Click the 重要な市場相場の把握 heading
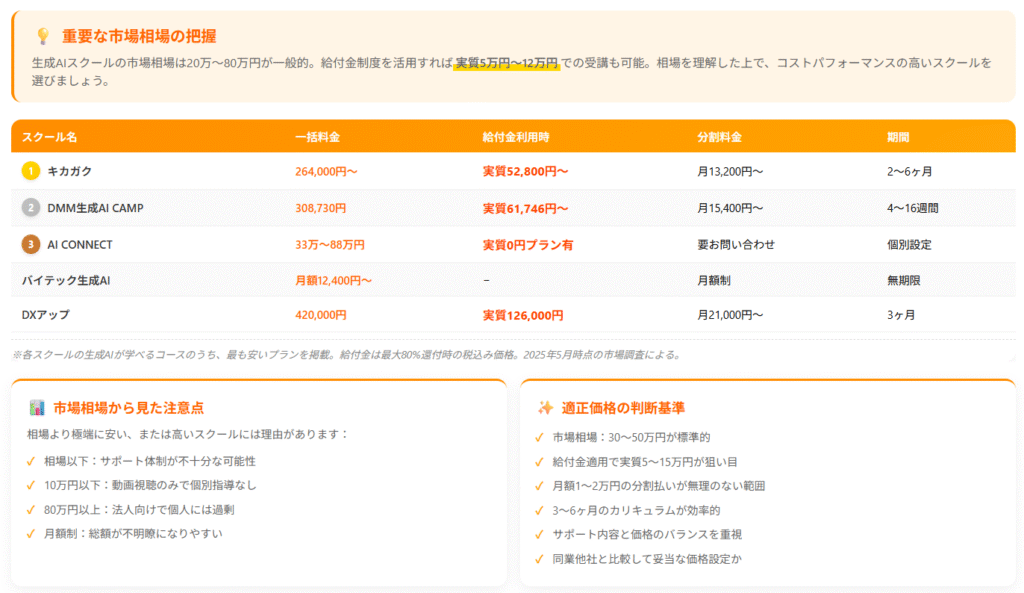 (x=139, y=36)
